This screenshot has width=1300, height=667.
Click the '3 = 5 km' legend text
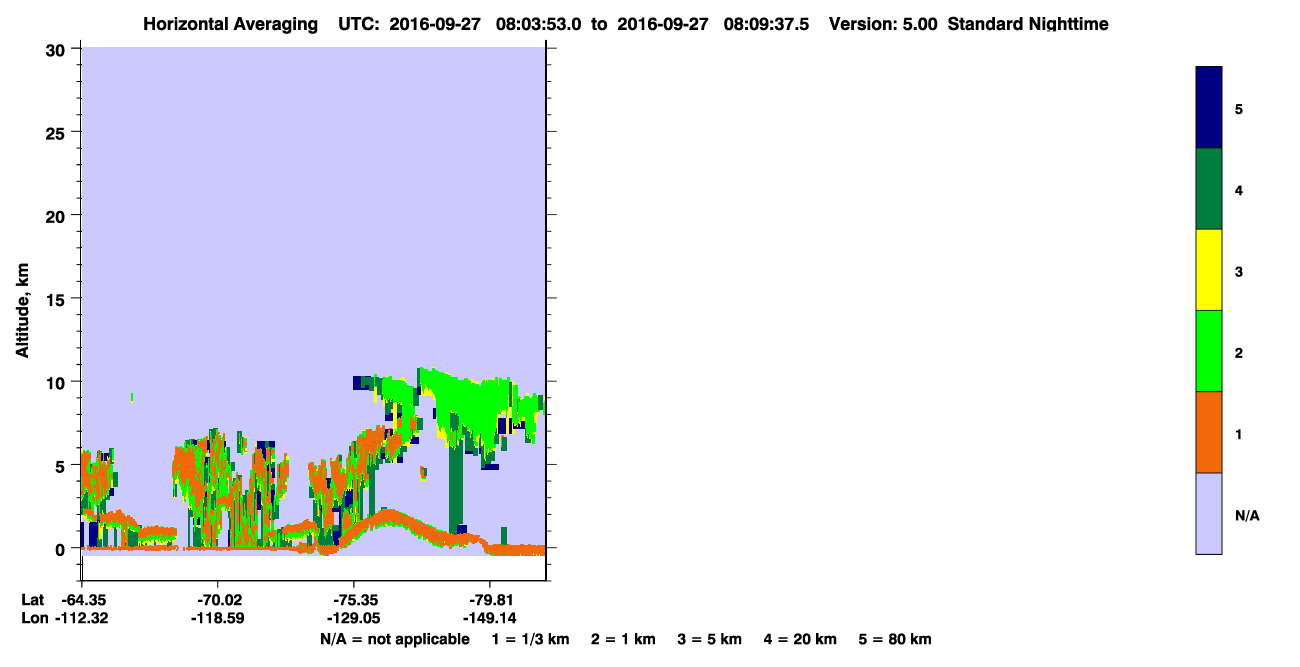[710, 640]
